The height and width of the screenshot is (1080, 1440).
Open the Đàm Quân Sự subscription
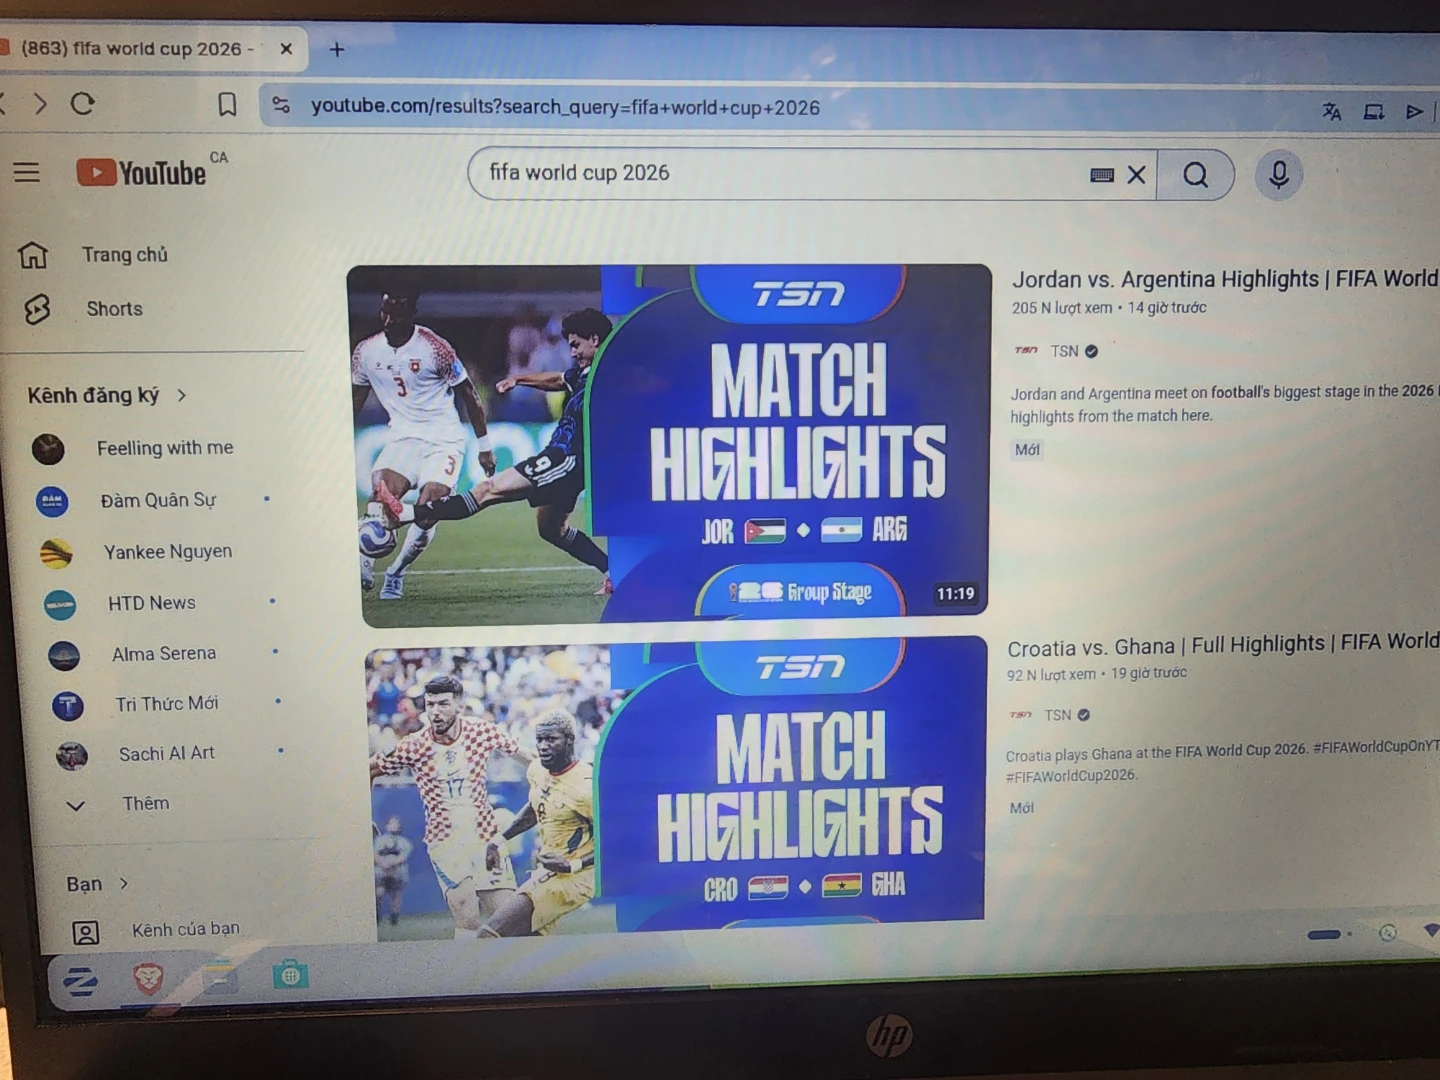(x=158, y=500)
